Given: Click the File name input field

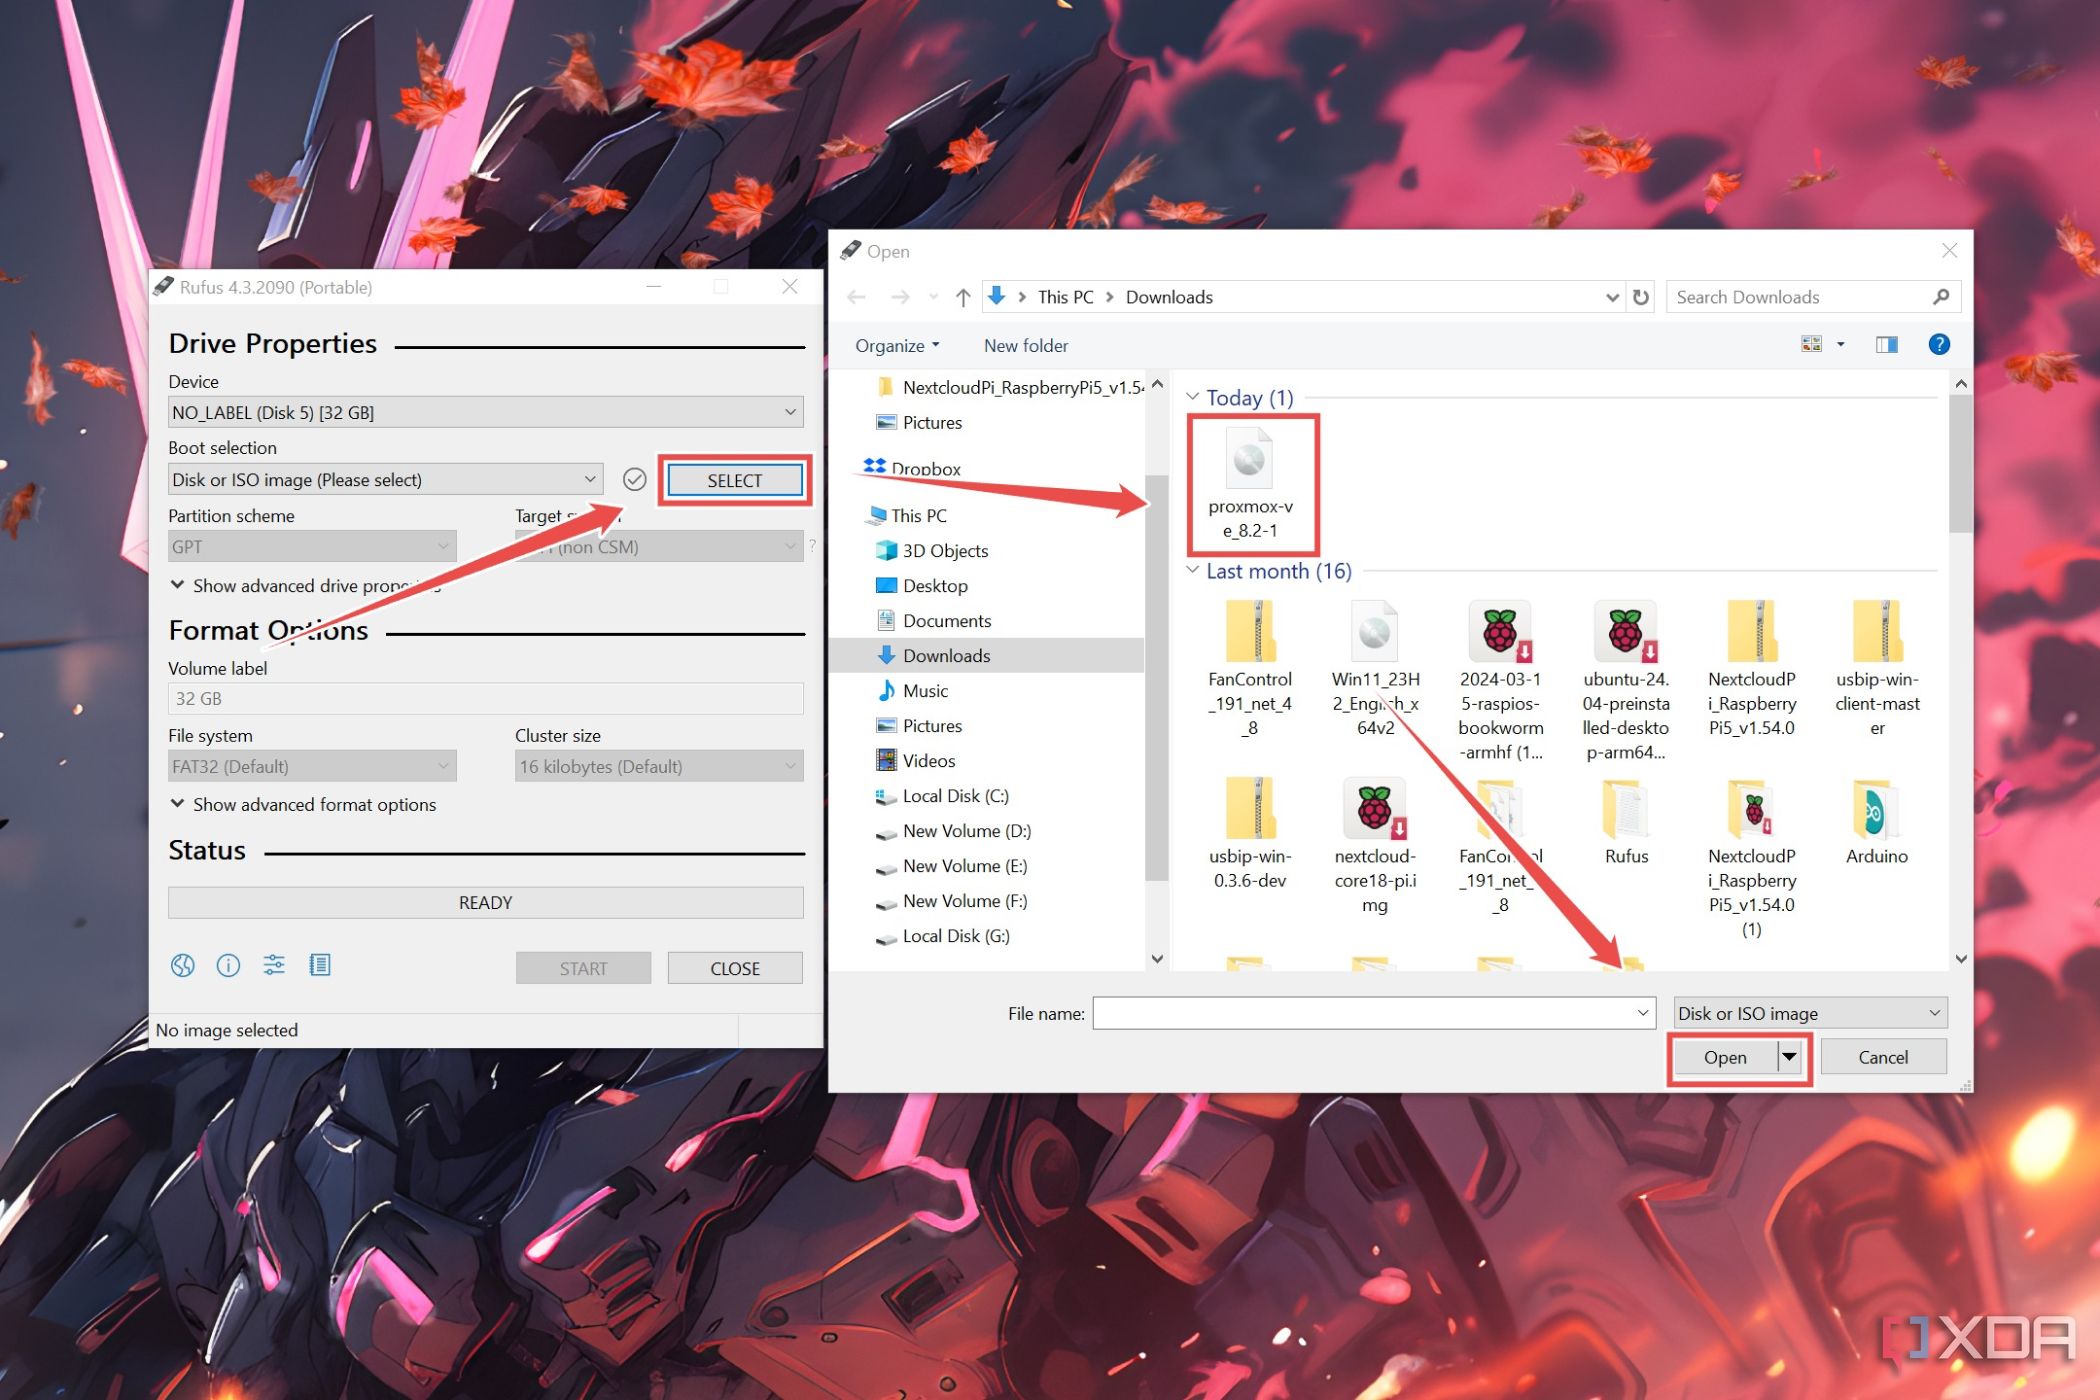Looking at the screenshot, I should 1374,1013.
